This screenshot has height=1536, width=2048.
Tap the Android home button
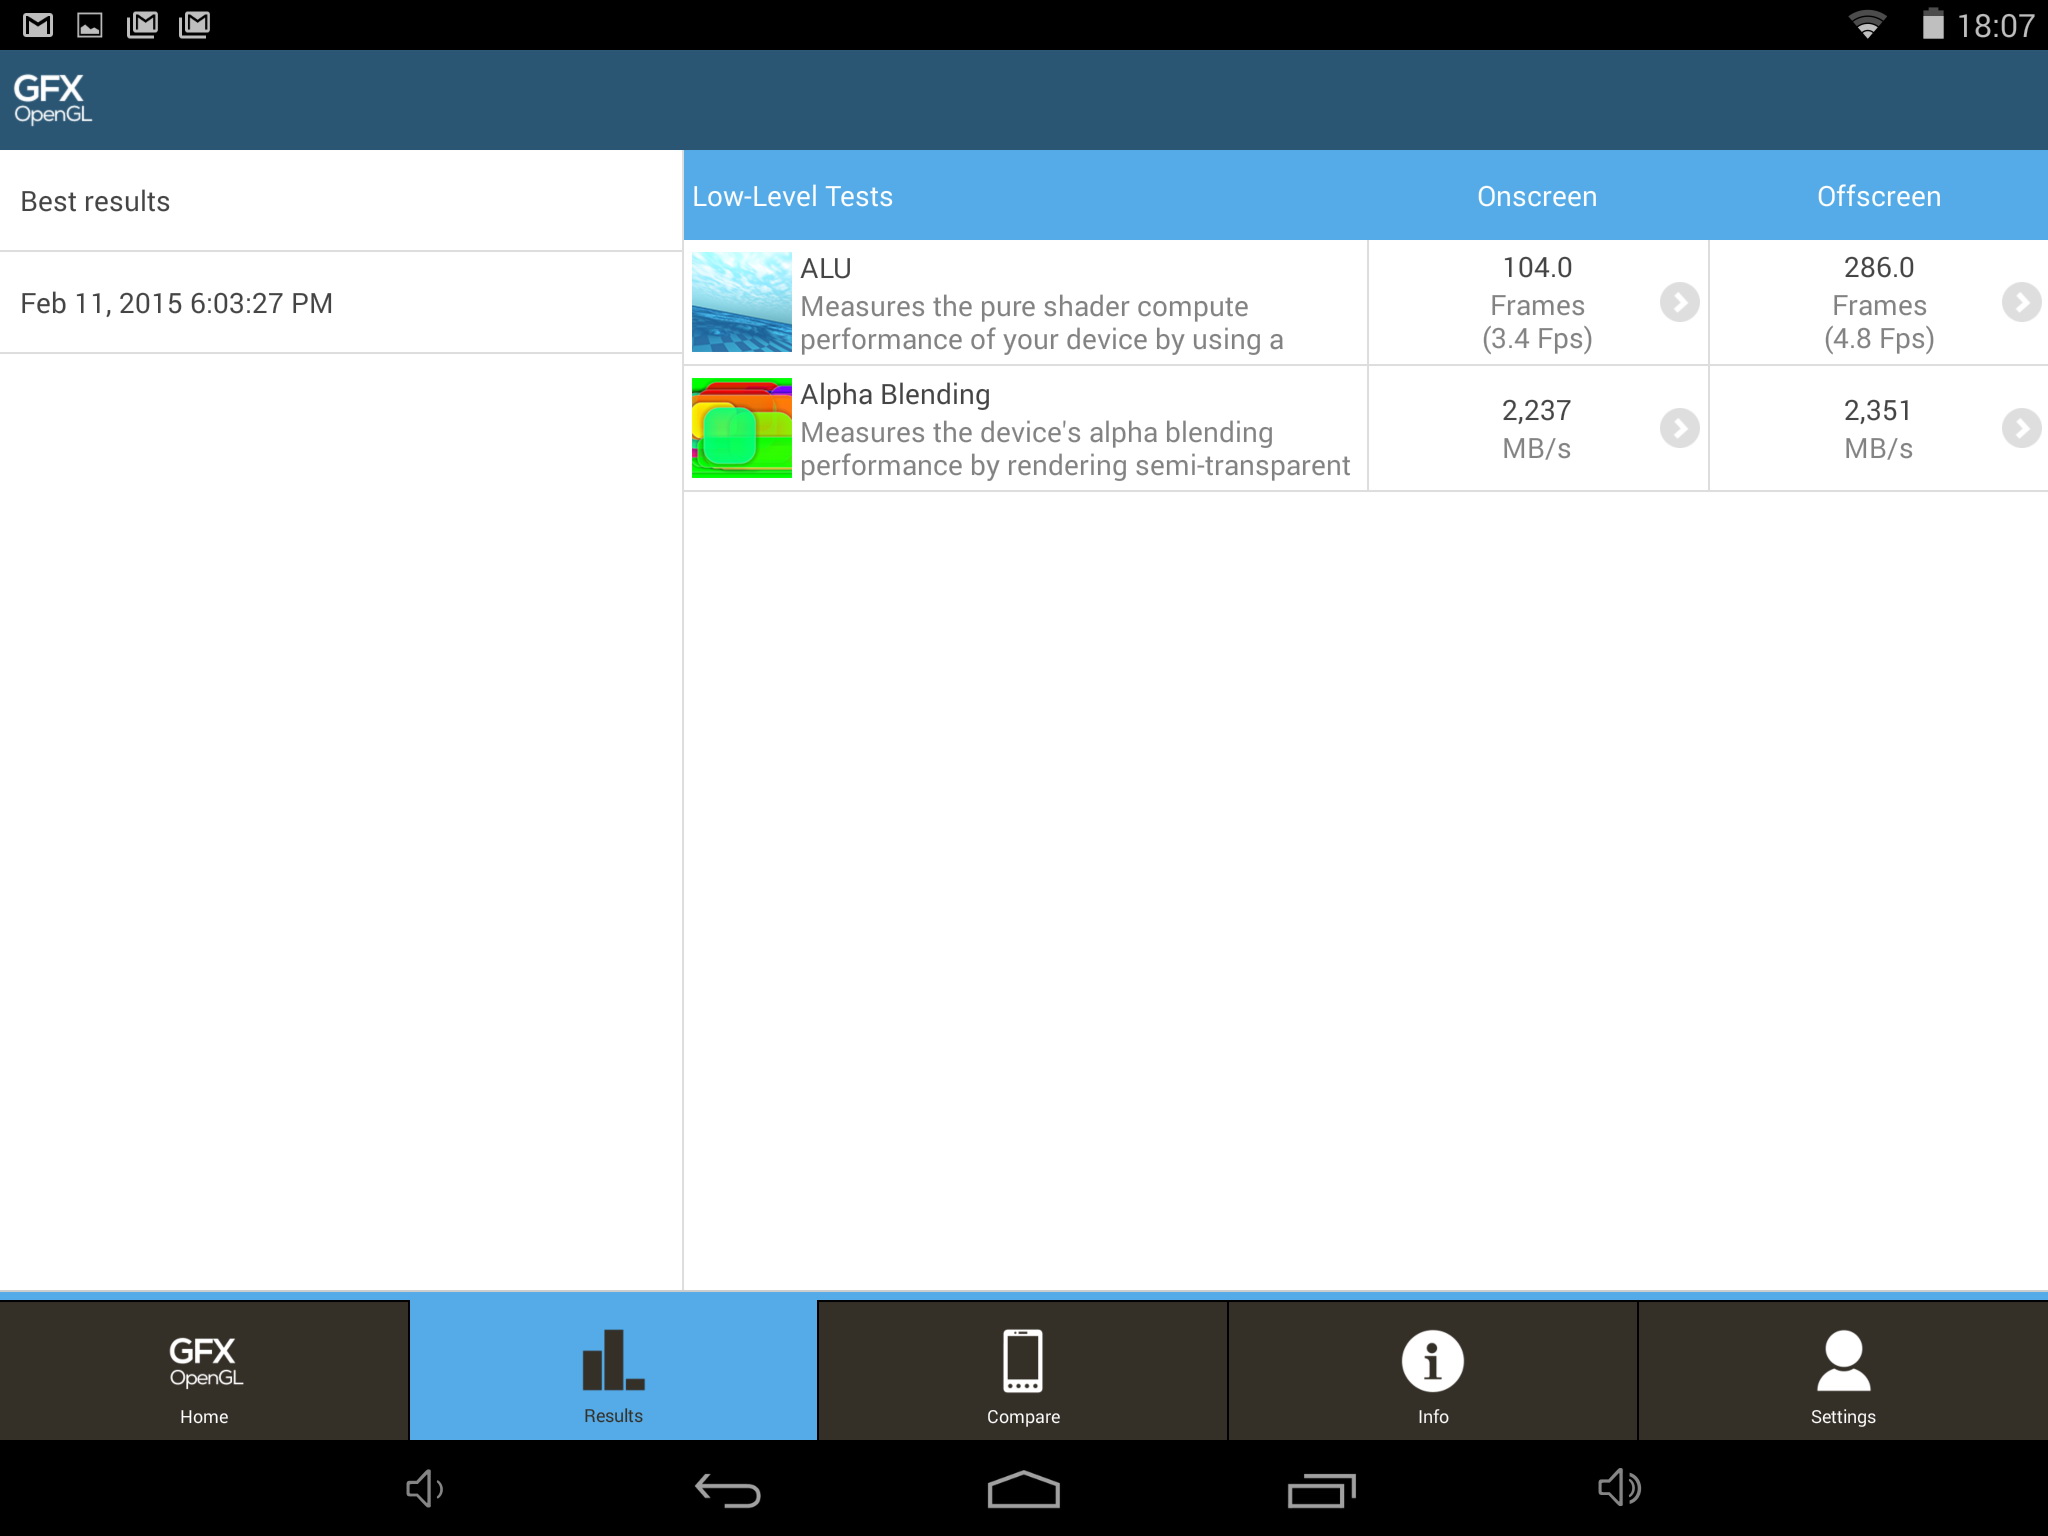pos(1023,1489)
